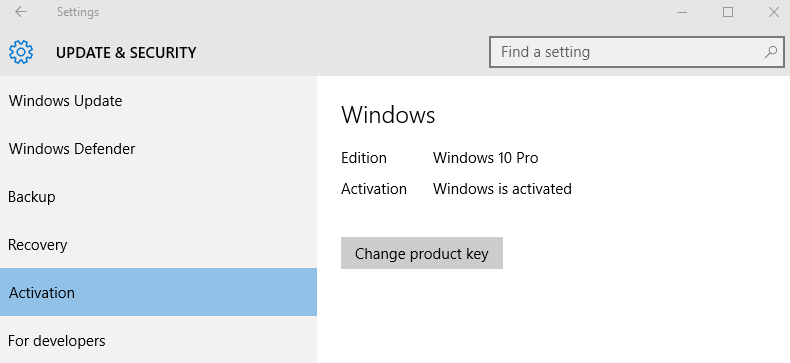Select the Windows 10 Pro edition text
This screenshot has height=363, width=790.
(x=485, y=158)
